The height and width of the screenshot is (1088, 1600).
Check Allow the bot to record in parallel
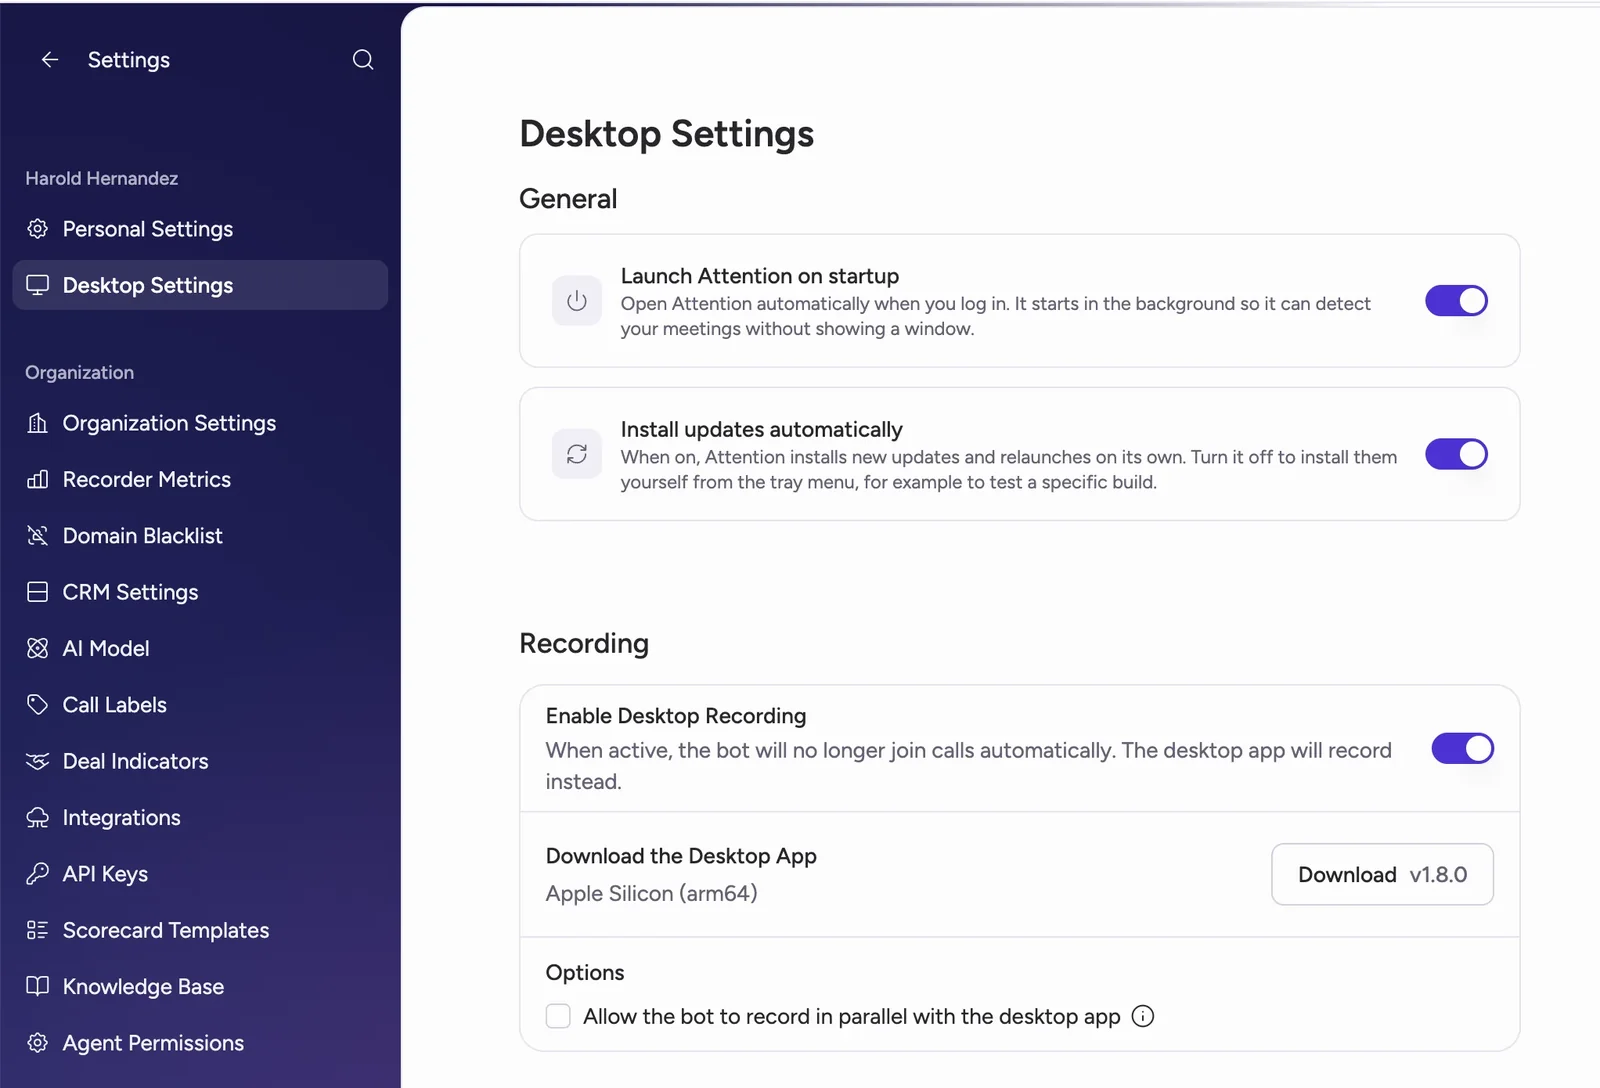click(x=558, y=1016)
